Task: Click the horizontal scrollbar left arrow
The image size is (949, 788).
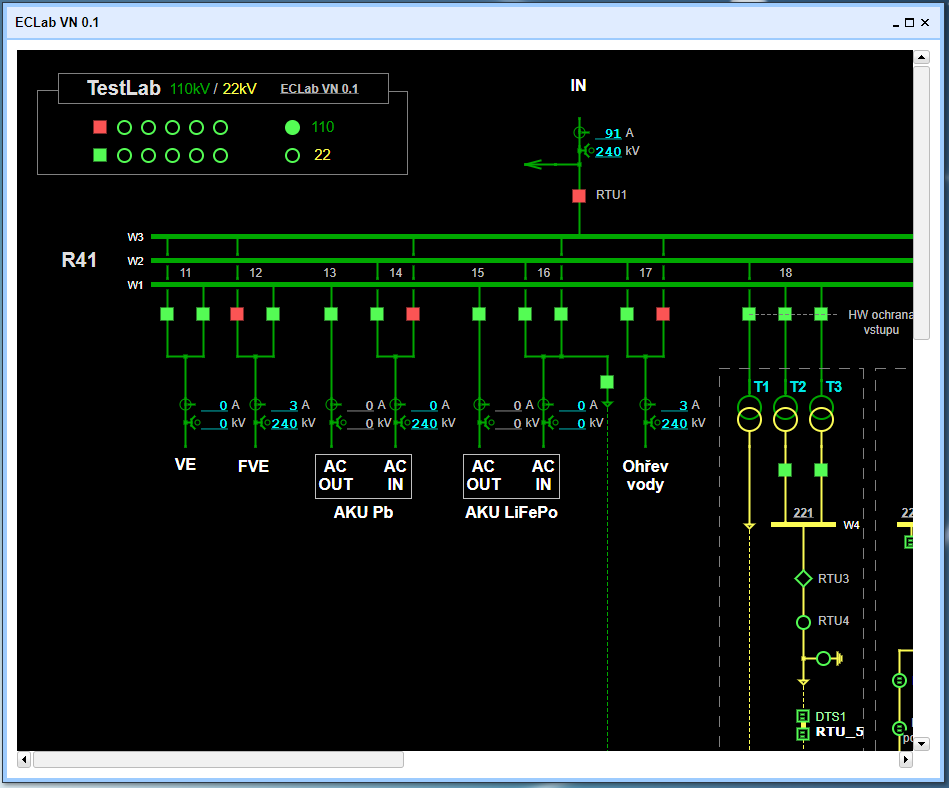Action: pos(24,759)
